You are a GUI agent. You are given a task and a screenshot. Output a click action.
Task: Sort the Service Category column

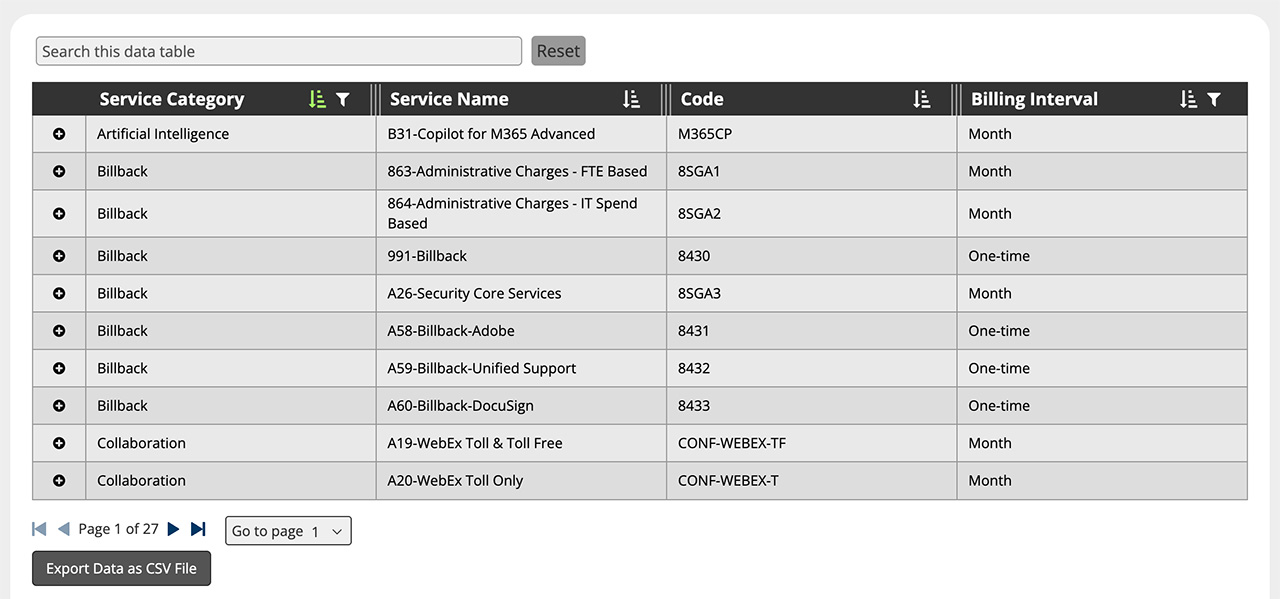point(318,99)
